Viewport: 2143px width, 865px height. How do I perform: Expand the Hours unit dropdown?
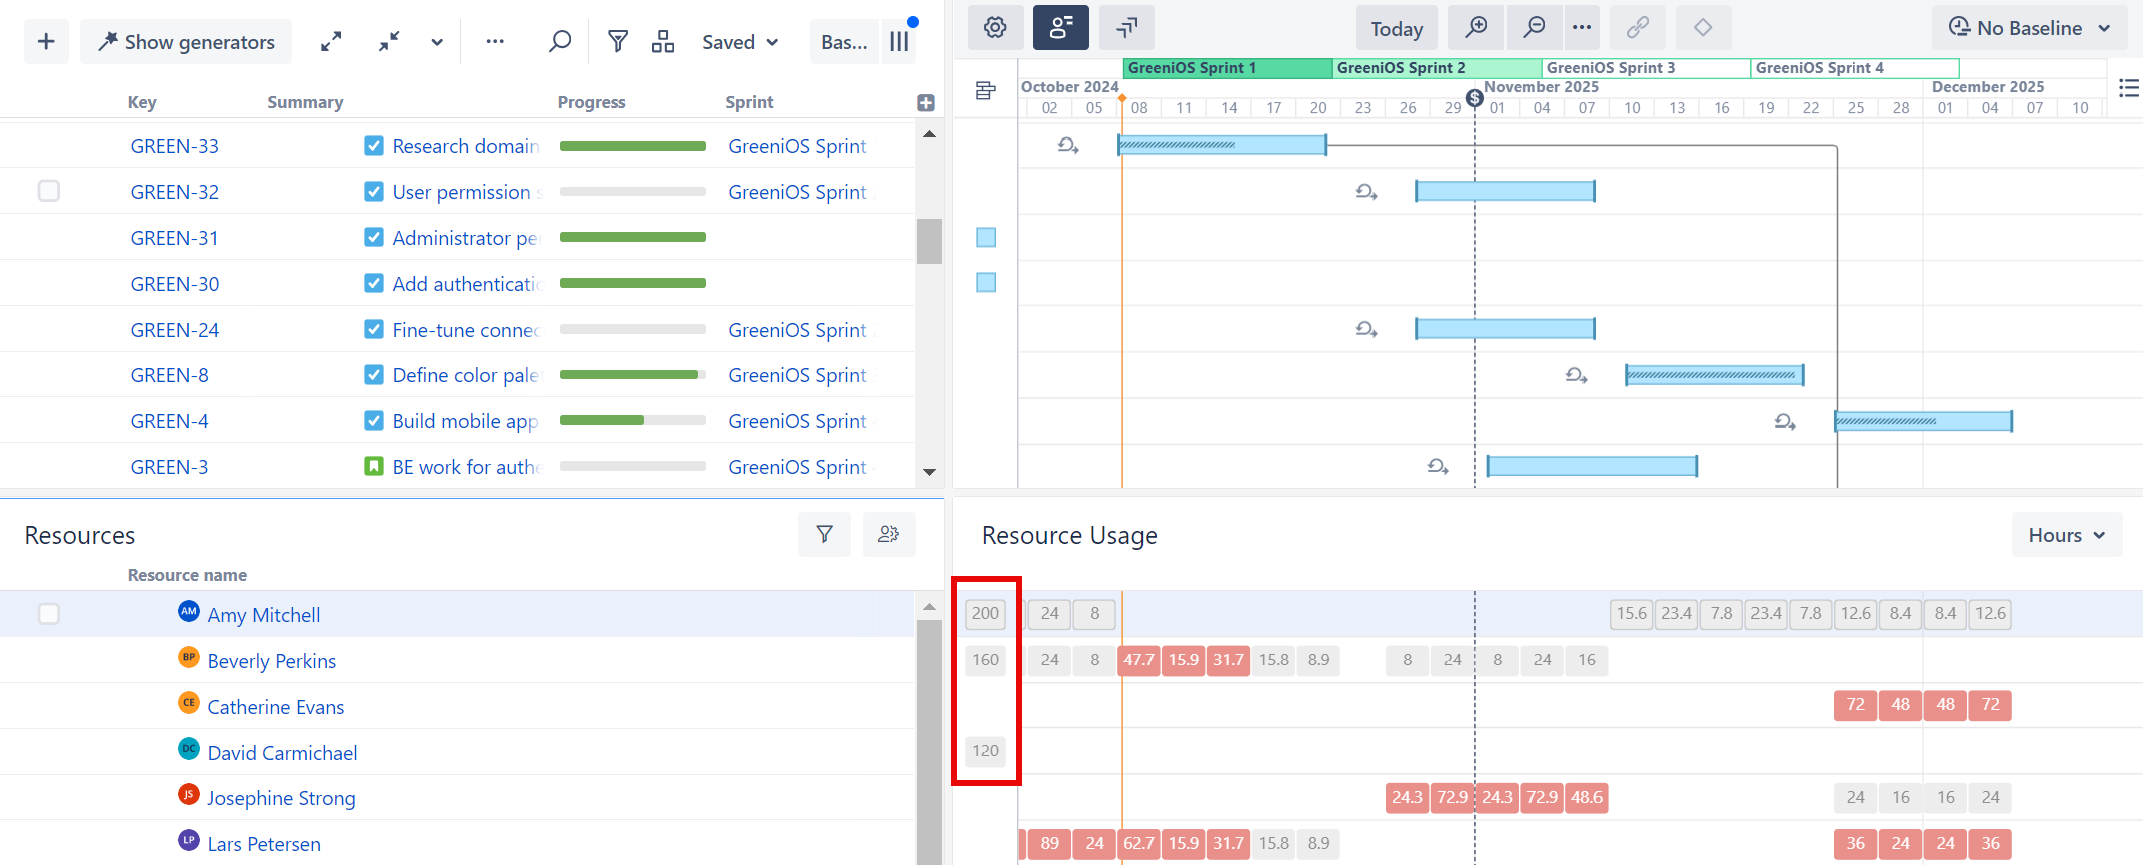(2066, 536)
